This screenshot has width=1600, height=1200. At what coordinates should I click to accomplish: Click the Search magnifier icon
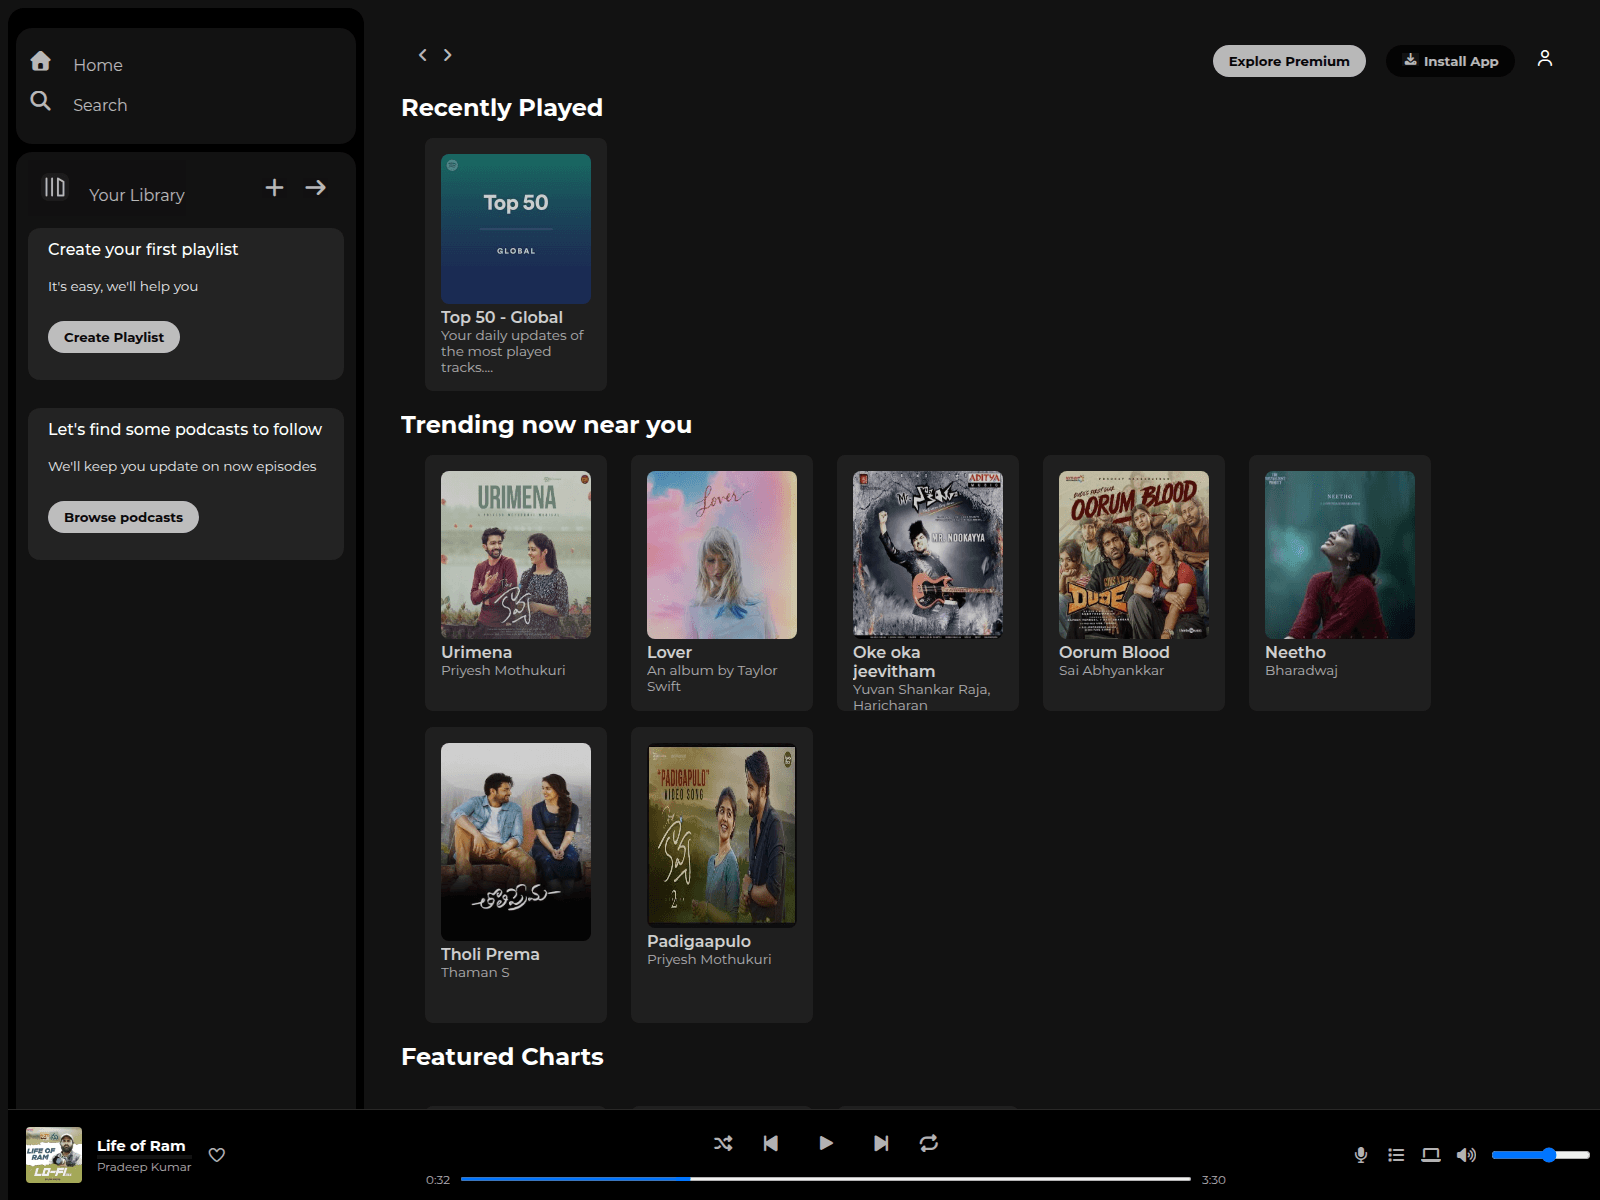(40, 101)
